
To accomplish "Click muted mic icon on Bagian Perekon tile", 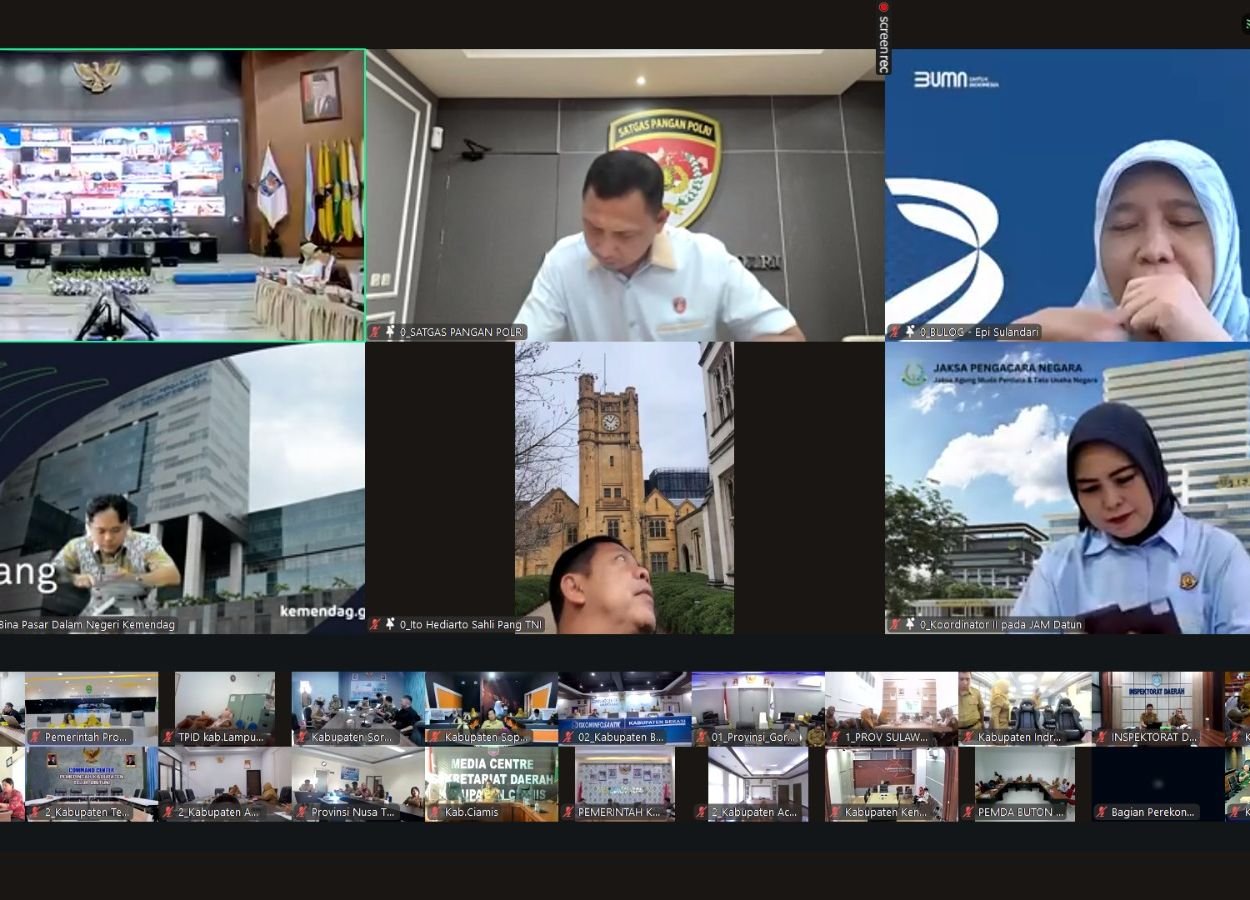I will [x=1101, y=812].
